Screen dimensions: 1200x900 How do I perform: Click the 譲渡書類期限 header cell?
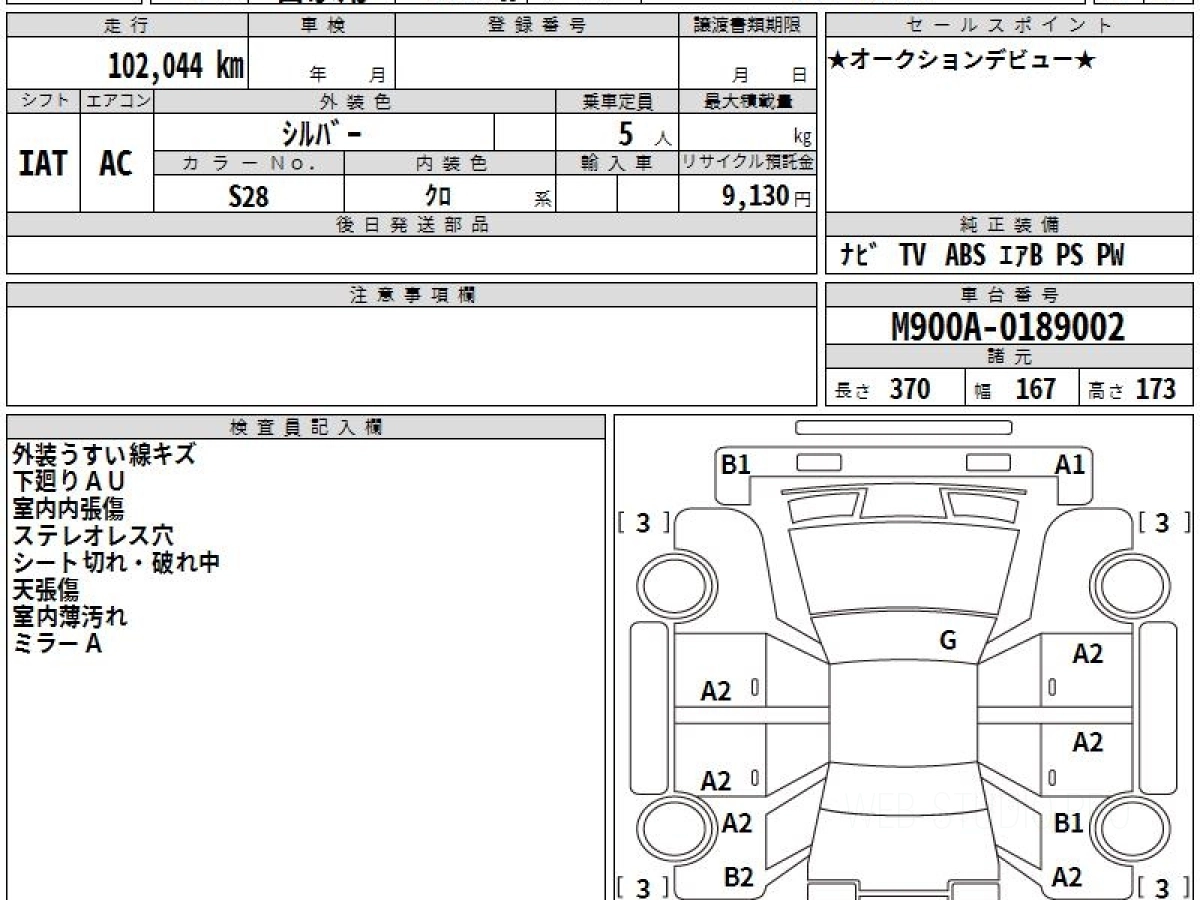pos(747,26)
